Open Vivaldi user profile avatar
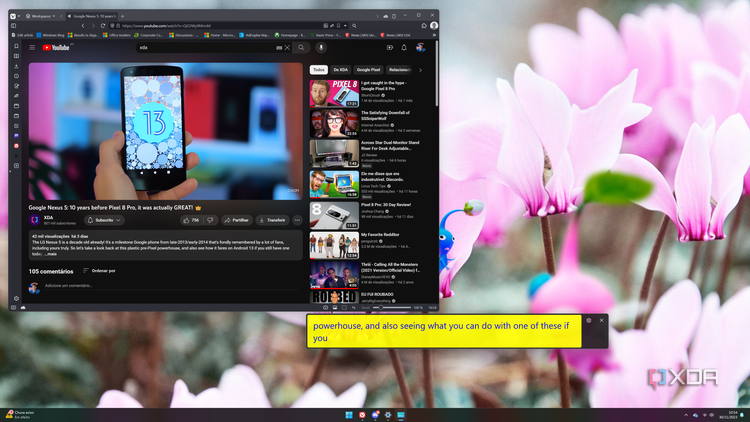 (x=434, y=25)
